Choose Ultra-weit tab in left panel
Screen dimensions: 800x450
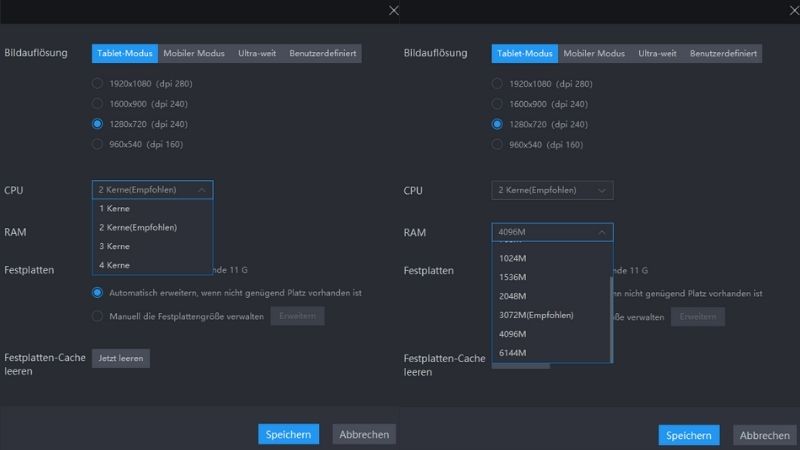point(257,53)
